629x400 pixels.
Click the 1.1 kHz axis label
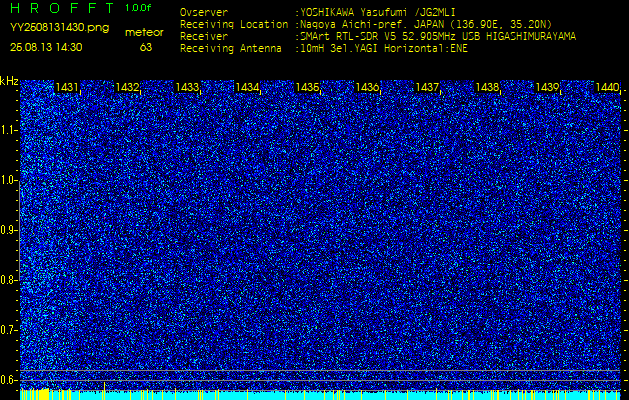pyautogui.click(x=7, y=130)
